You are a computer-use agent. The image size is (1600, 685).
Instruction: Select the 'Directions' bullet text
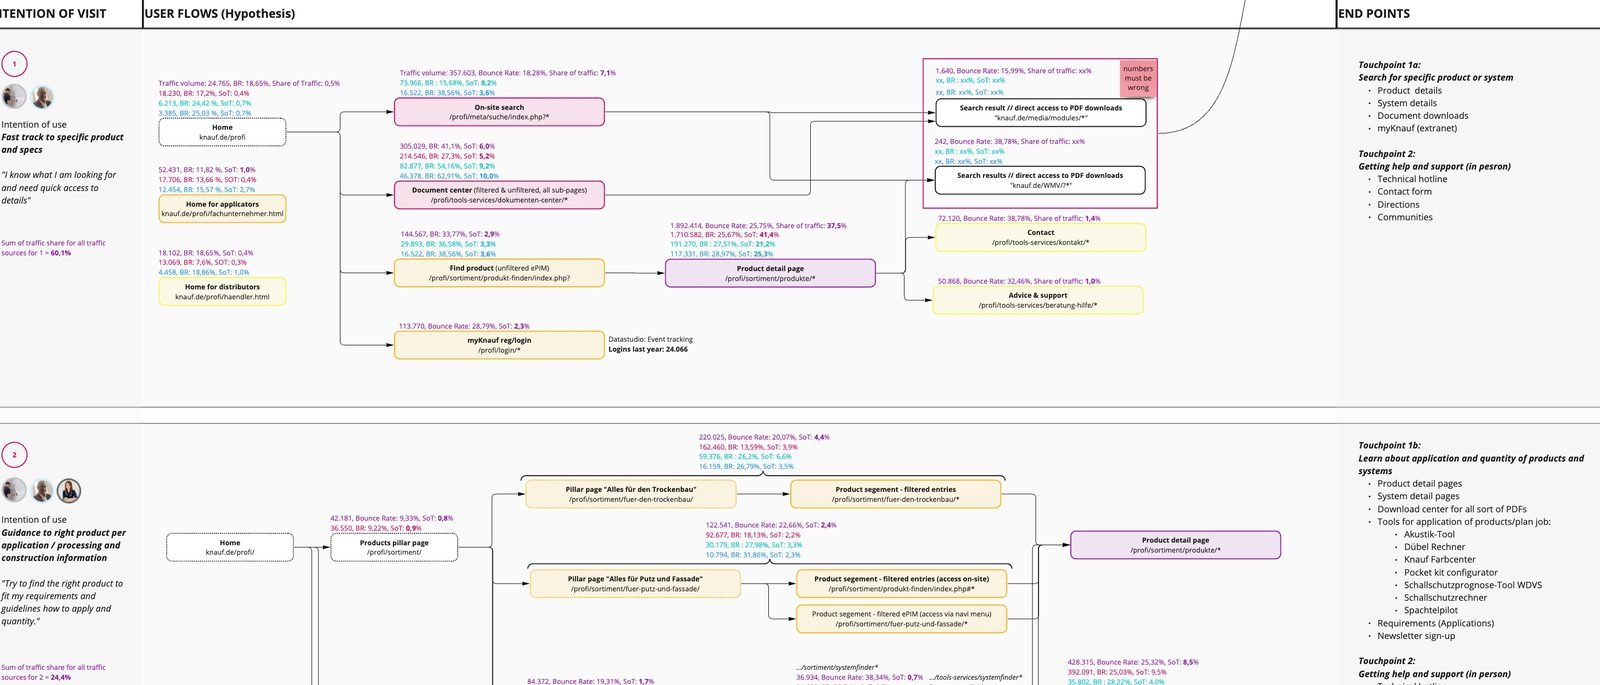point(1398,205)
